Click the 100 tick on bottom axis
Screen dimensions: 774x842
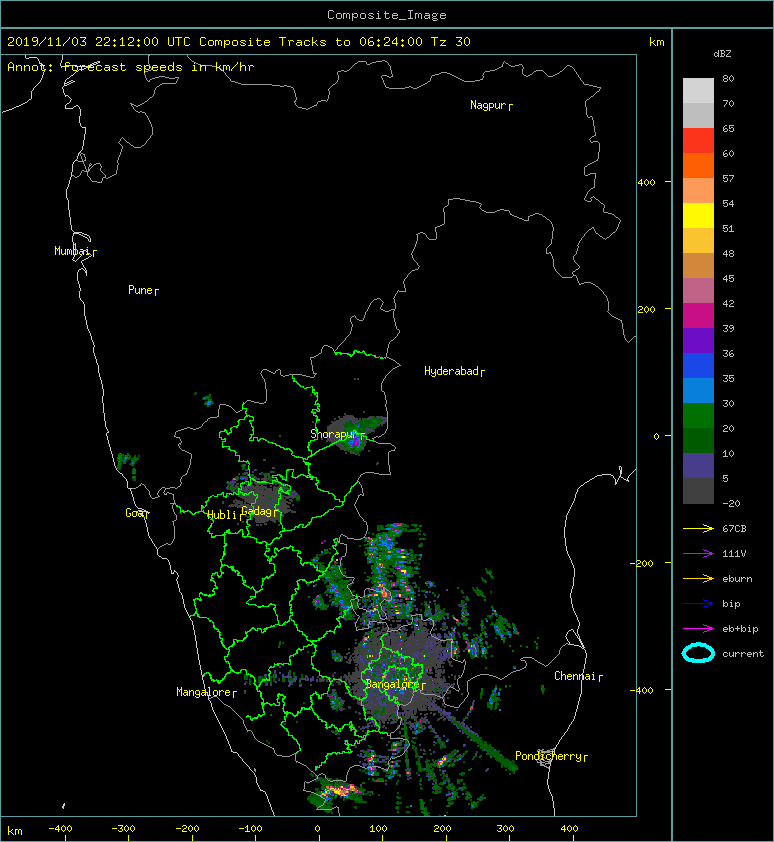(378, 829)
